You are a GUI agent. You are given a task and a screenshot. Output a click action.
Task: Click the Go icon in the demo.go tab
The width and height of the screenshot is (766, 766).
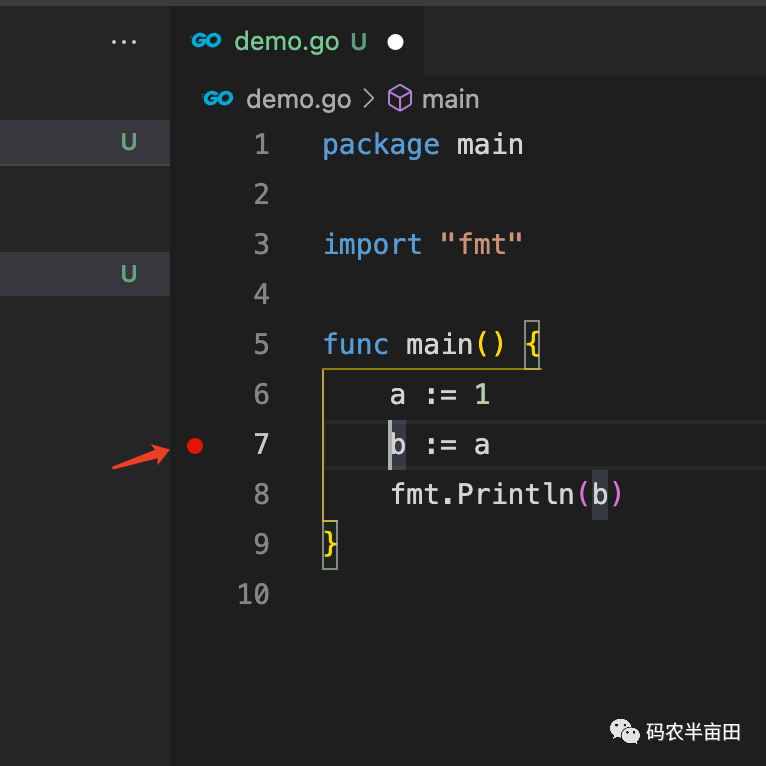pos(206,41)
